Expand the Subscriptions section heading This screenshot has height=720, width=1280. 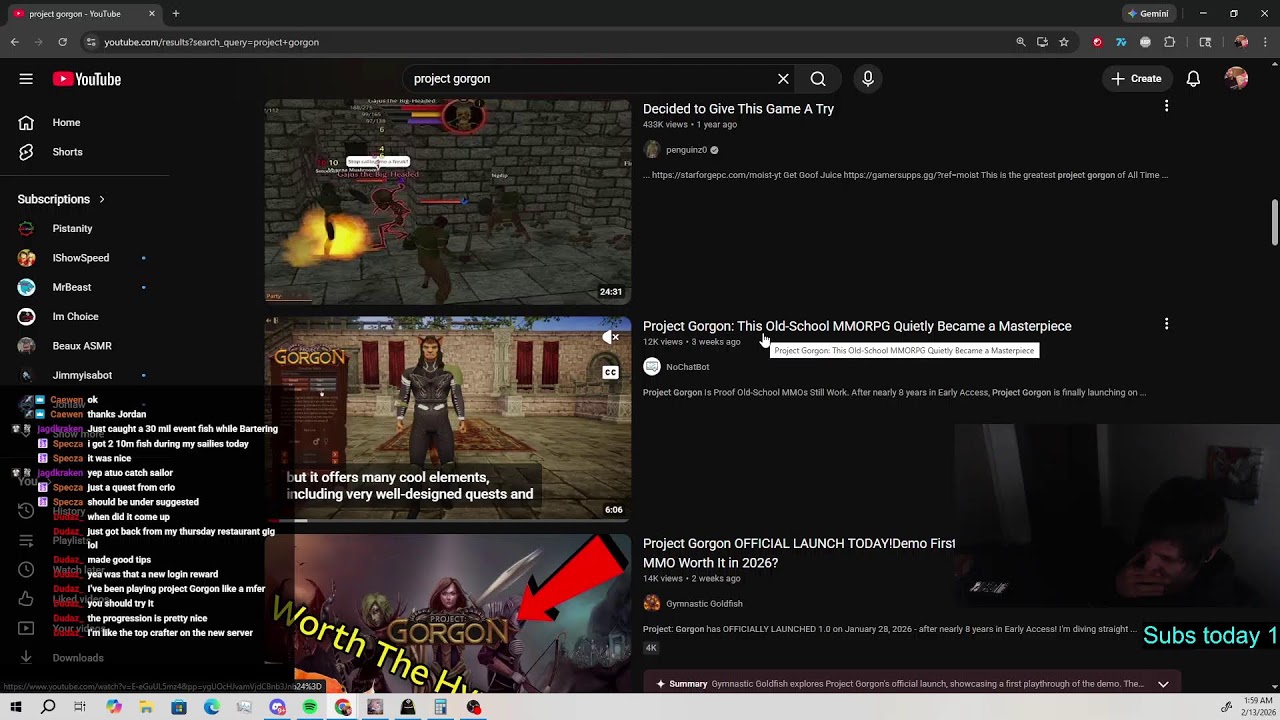[61, 199]
